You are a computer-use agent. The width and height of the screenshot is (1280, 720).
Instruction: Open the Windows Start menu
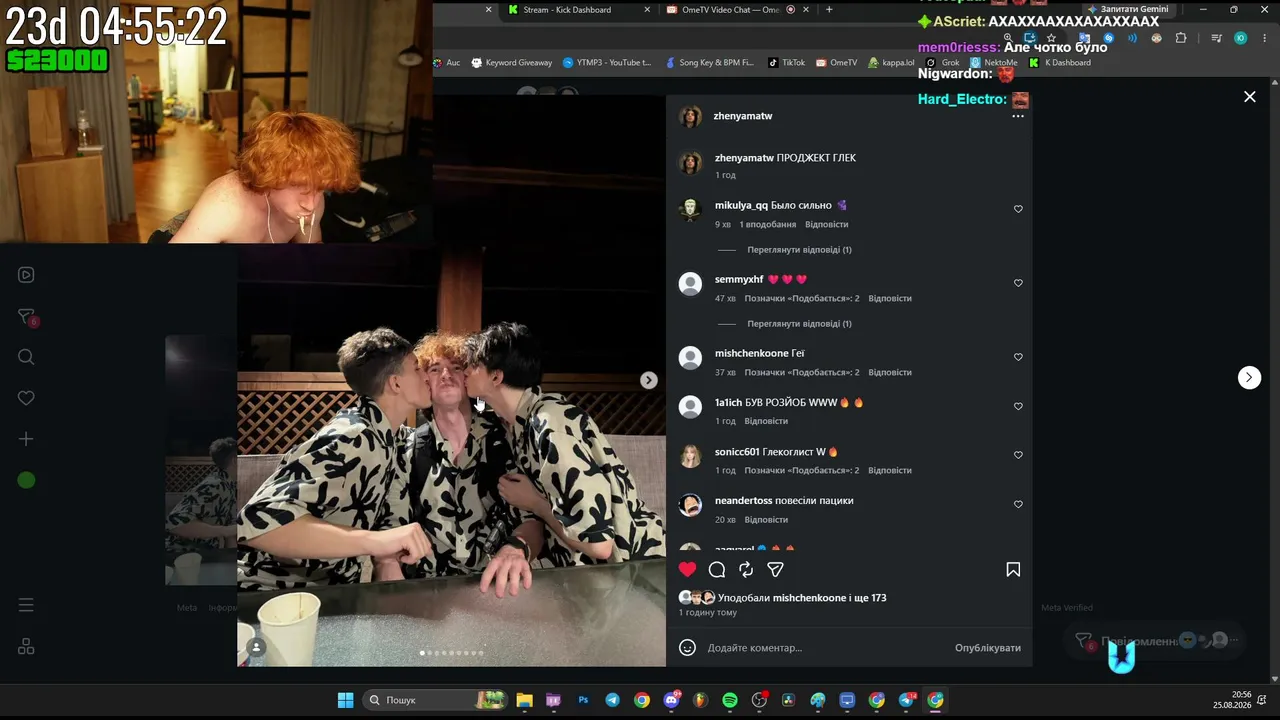(x=345, y=700)
